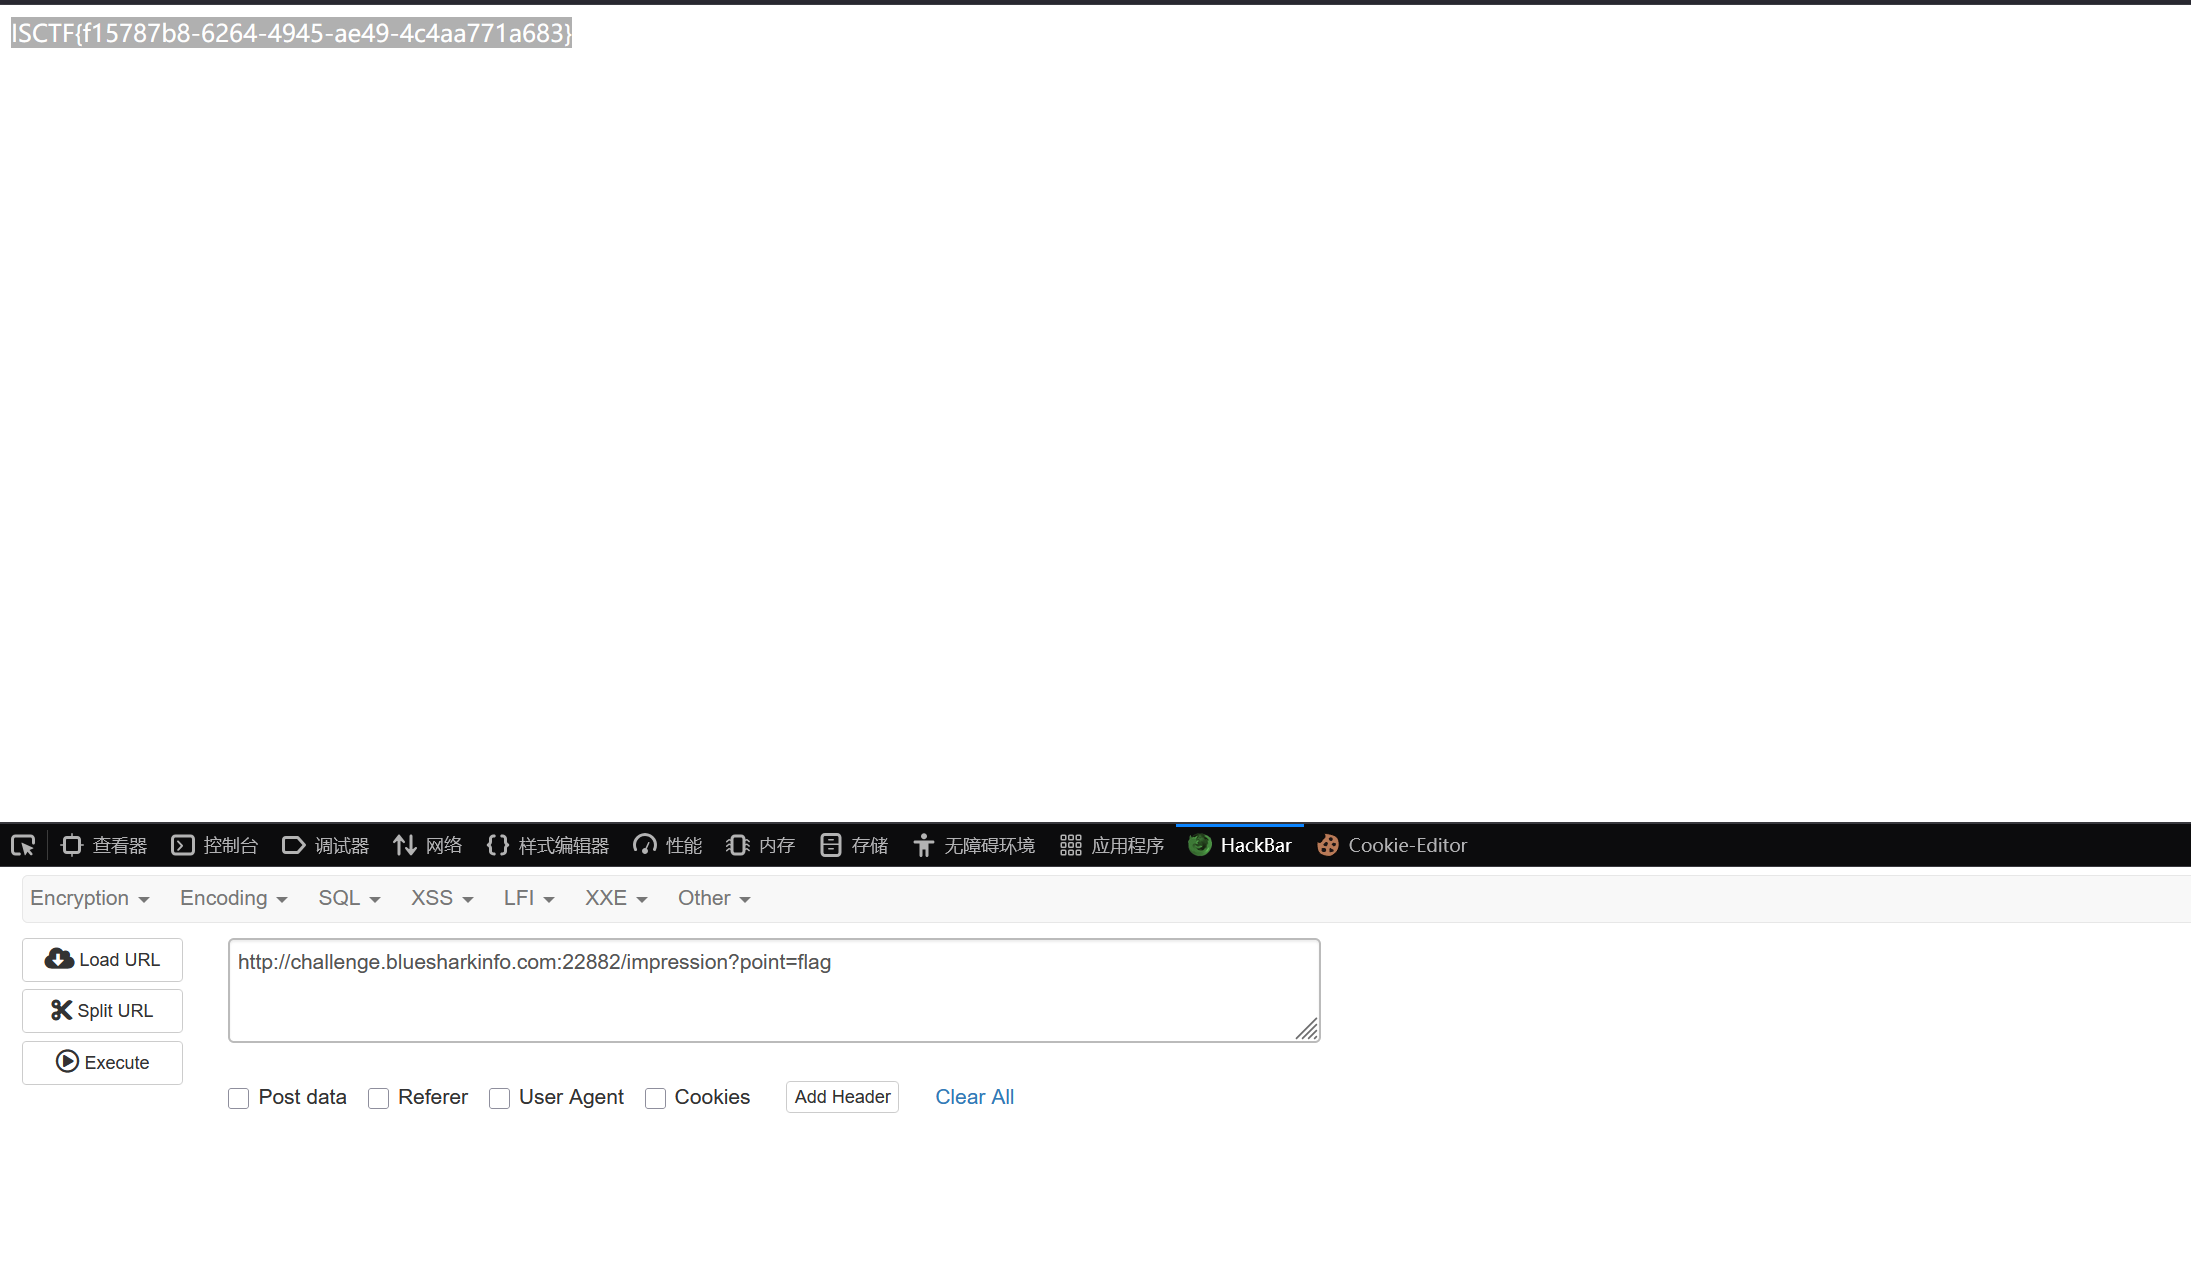Open the Network (网络) panel
The width and height of the screenshot is (2191, 1272).
click(x=428, y=846)
